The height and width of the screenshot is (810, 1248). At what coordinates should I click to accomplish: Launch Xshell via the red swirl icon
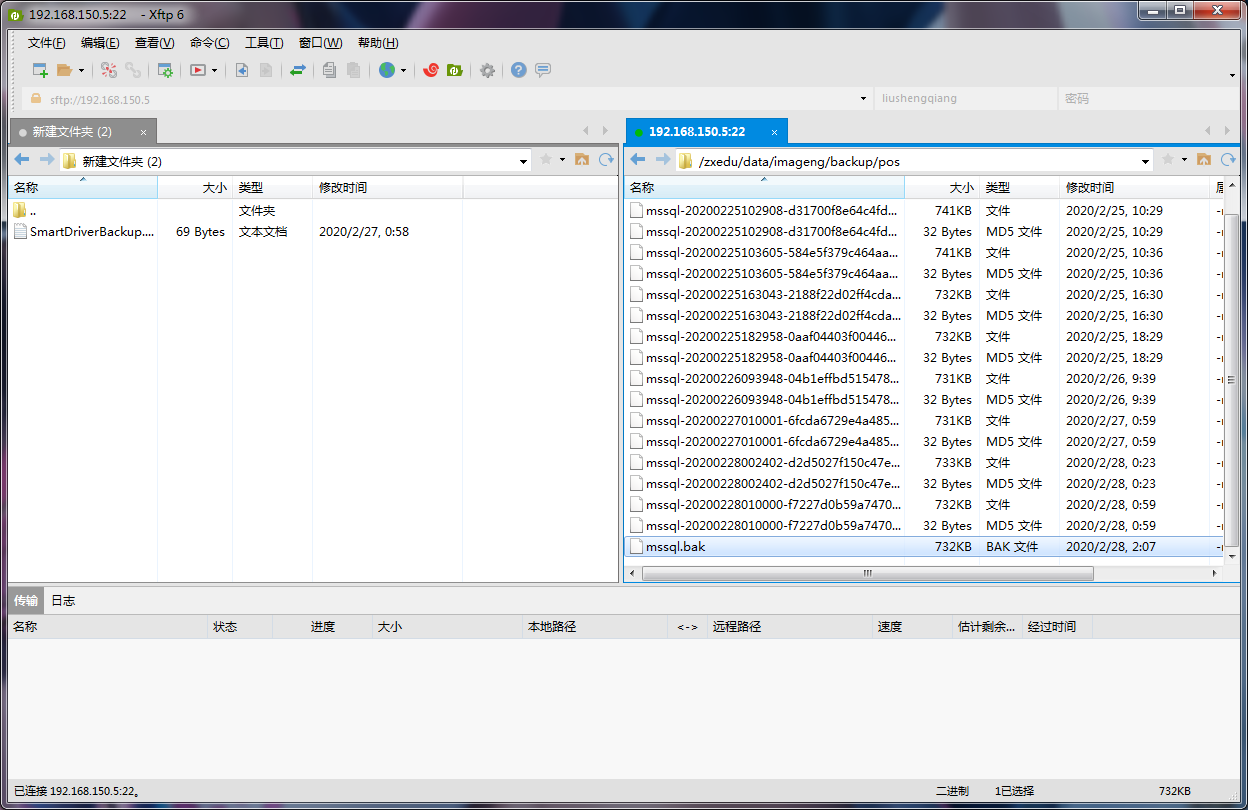[x=431, y=70]
